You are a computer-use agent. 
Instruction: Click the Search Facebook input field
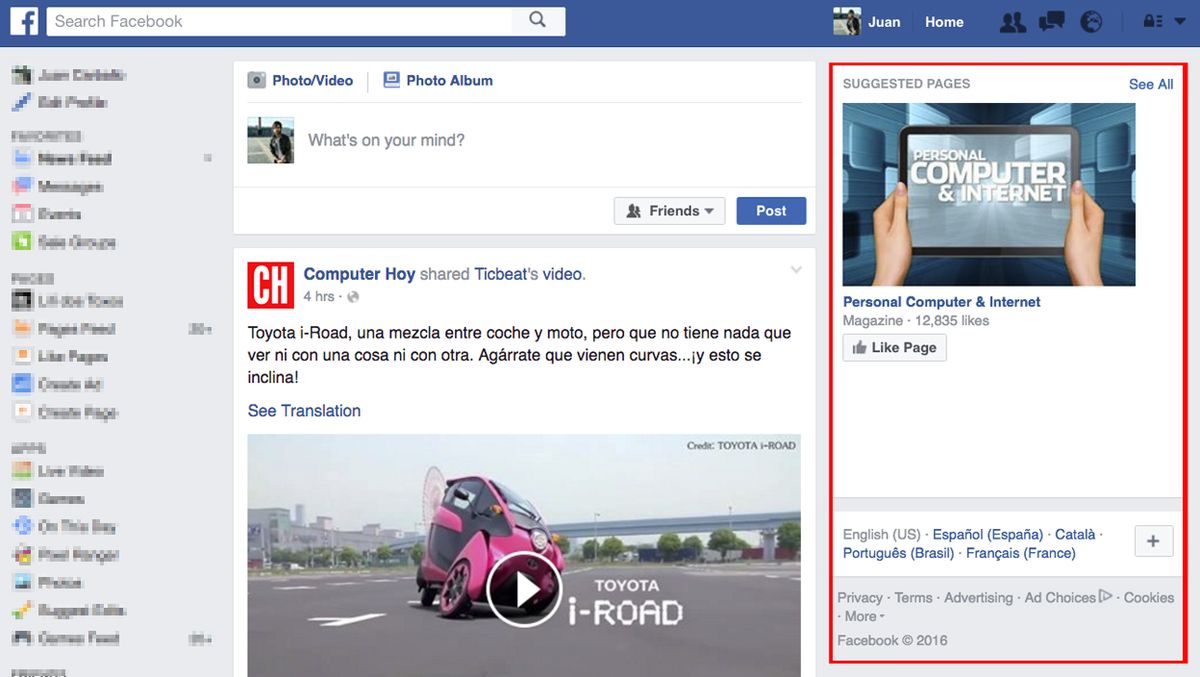click(280, 21)
